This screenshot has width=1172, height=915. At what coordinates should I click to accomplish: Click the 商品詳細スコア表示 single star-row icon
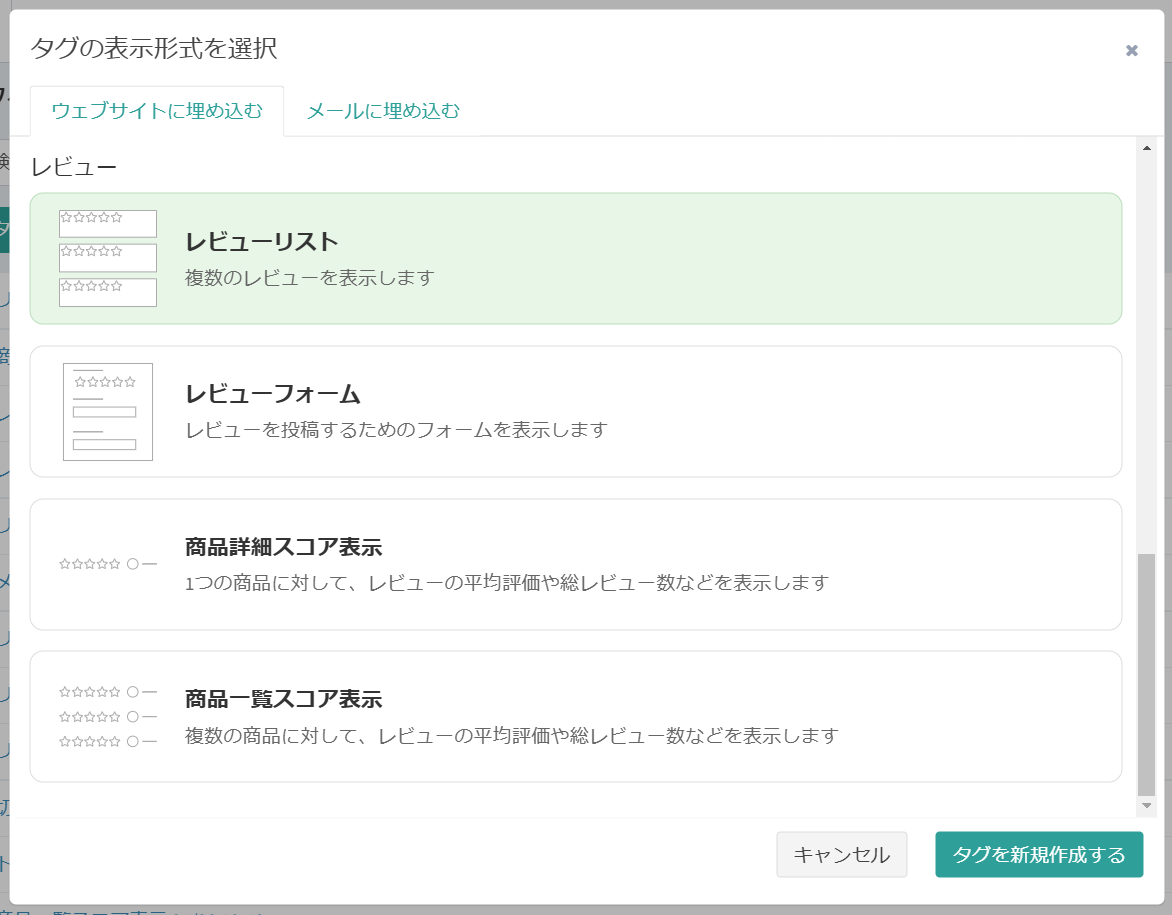point(108,564)
